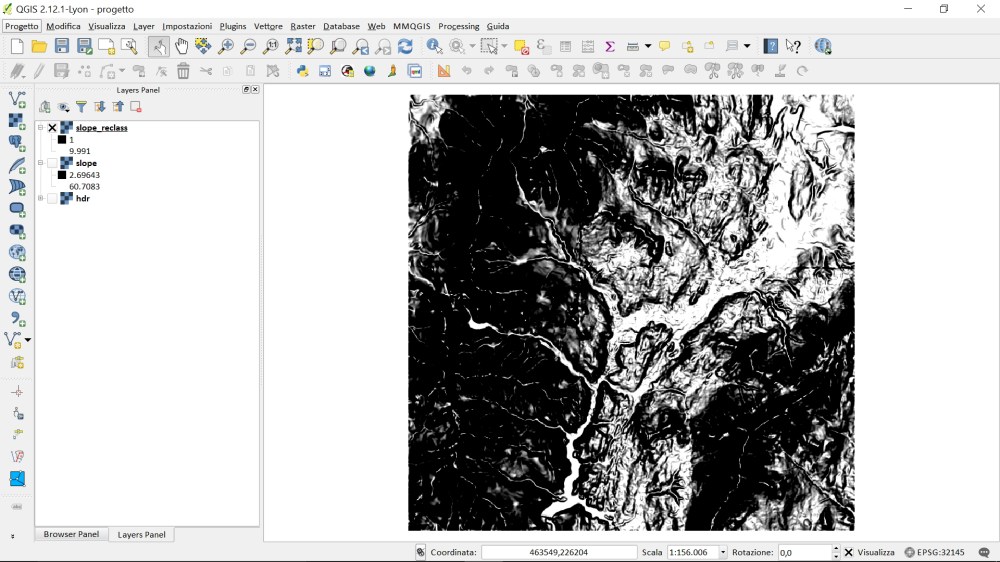Click the Coordinata input field
Screen dimensions: 1000x562
[x=559, y=552]
